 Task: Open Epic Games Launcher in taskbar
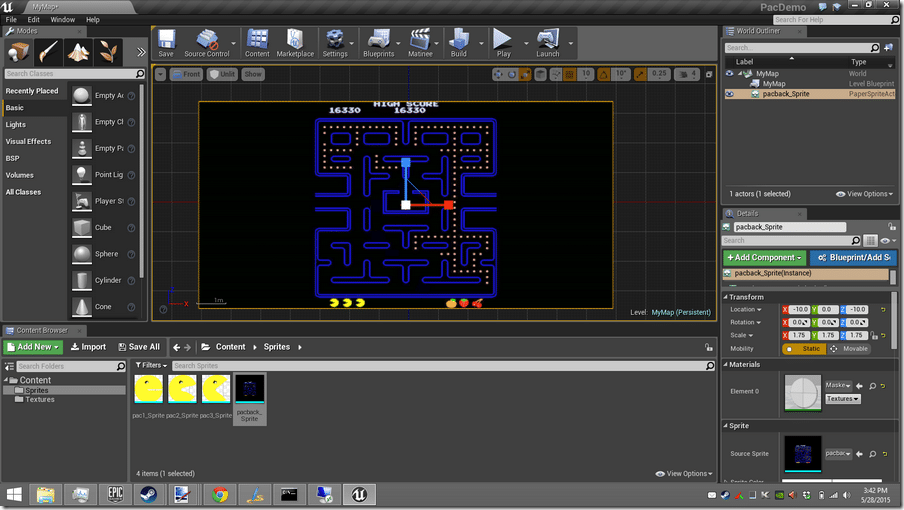pos(115,494)
